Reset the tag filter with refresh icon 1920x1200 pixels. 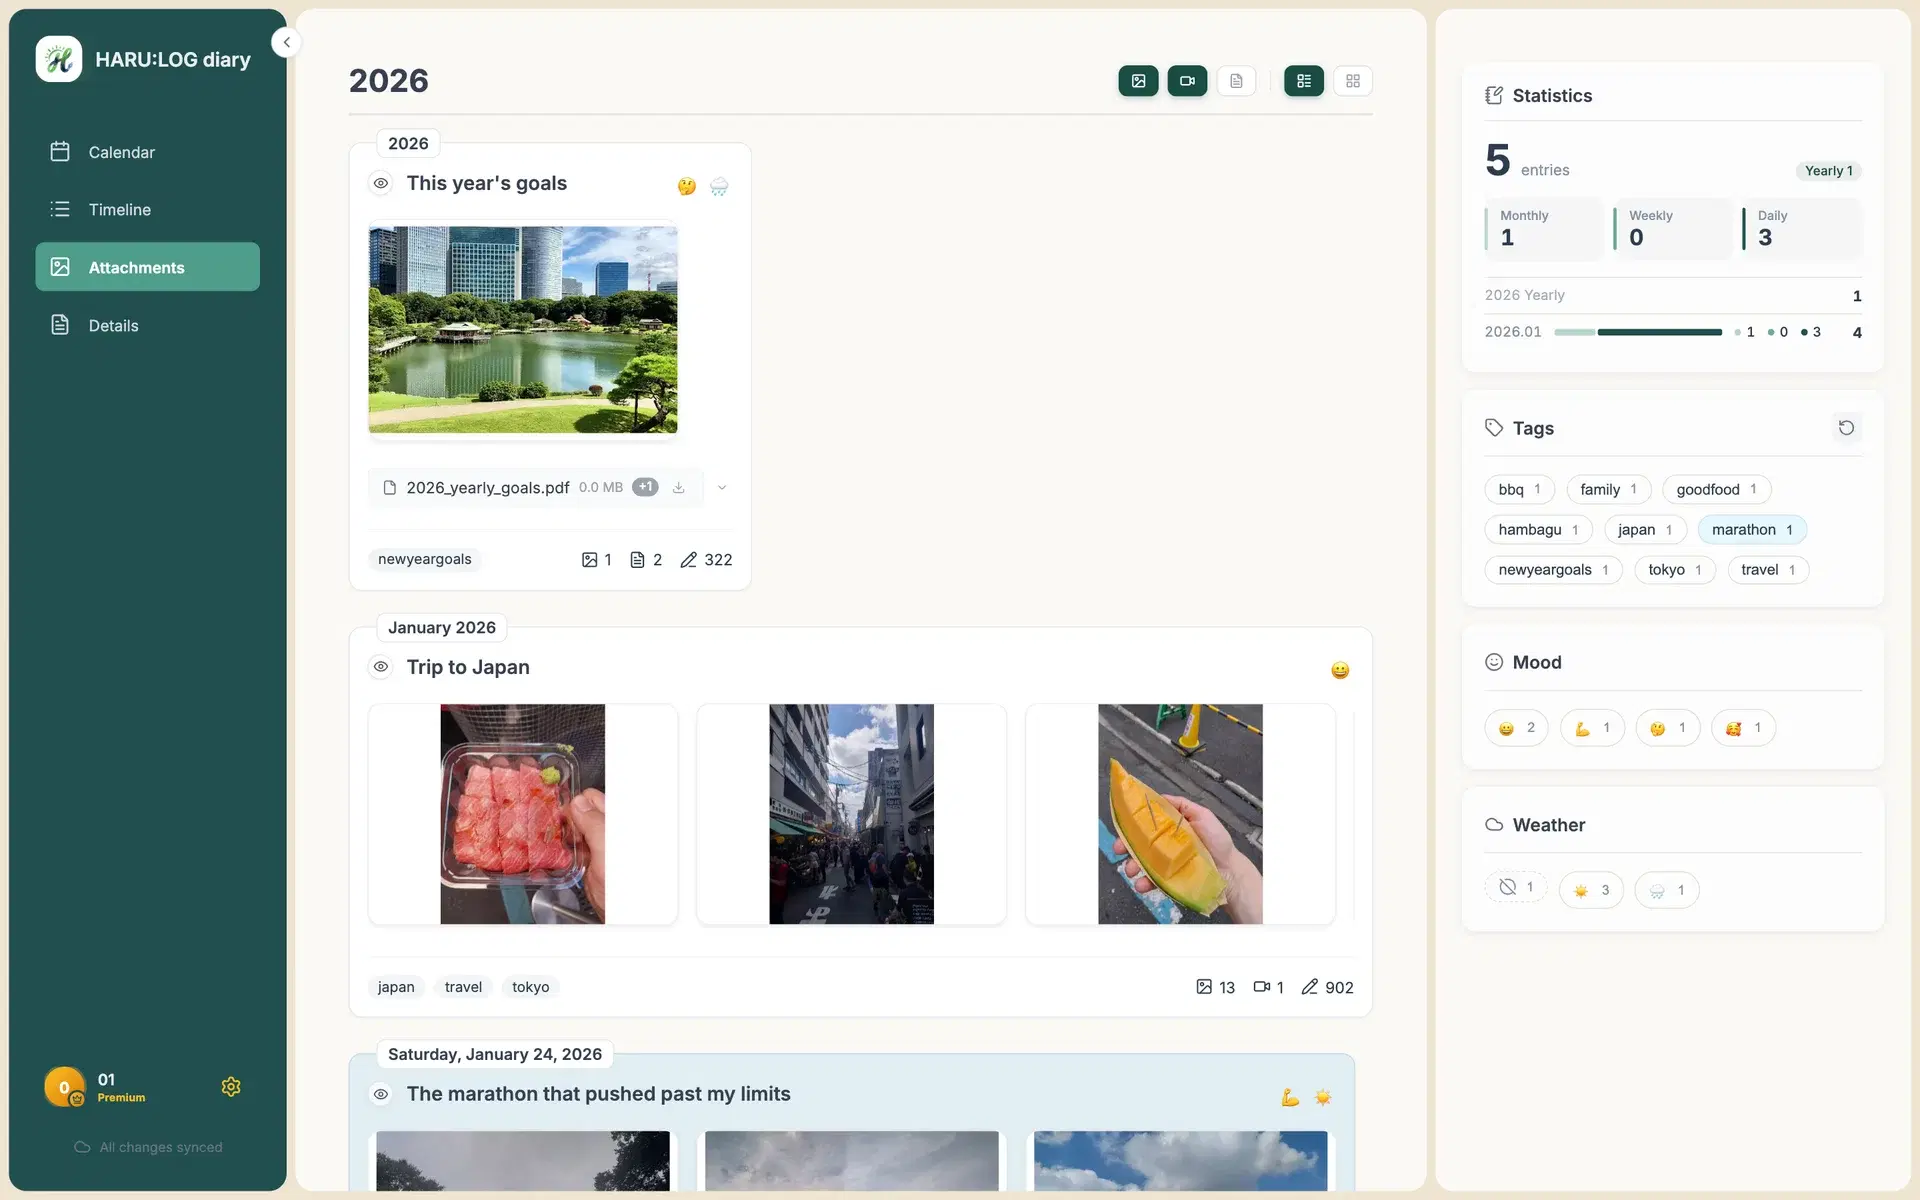pyautogui.click(x=1846, y=428)
